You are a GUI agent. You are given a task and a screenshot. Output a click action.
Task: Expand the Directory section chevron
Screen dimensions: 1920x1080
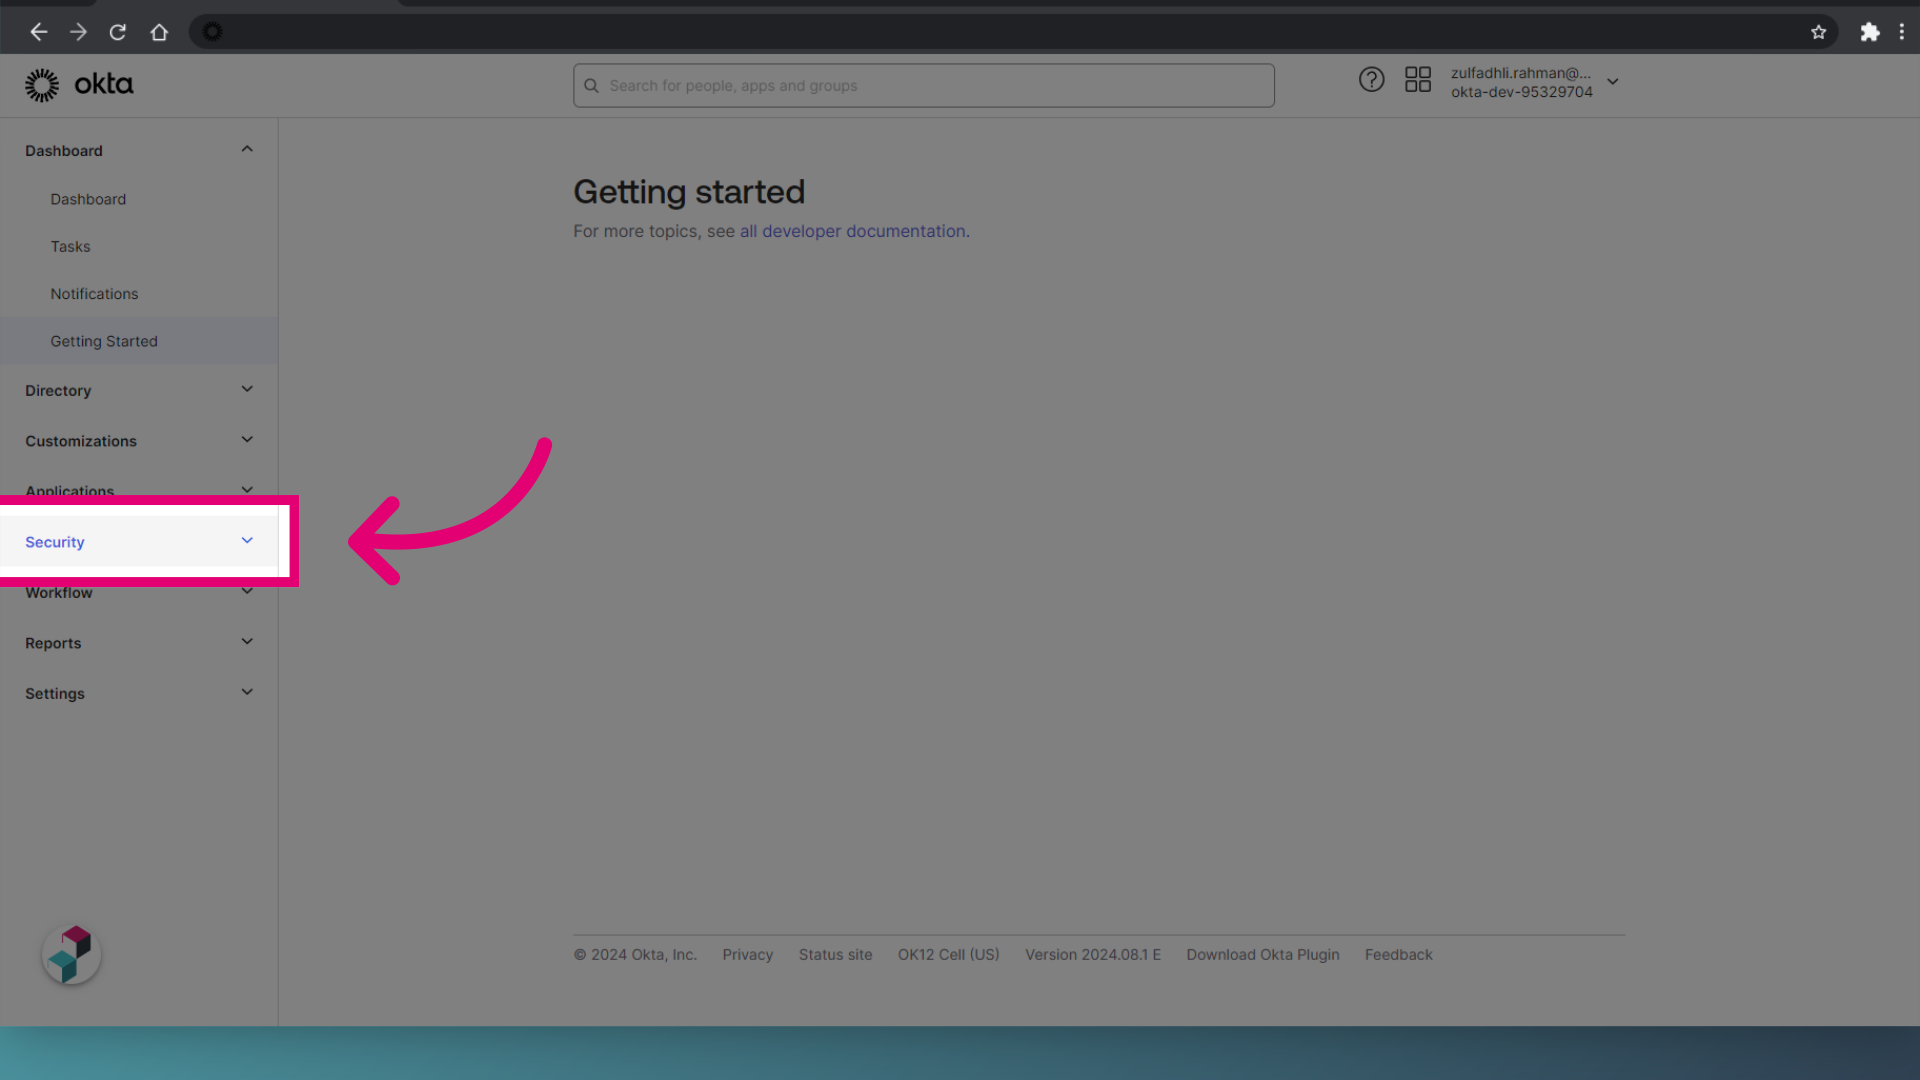pyautogui.click(x=247, y=389)
